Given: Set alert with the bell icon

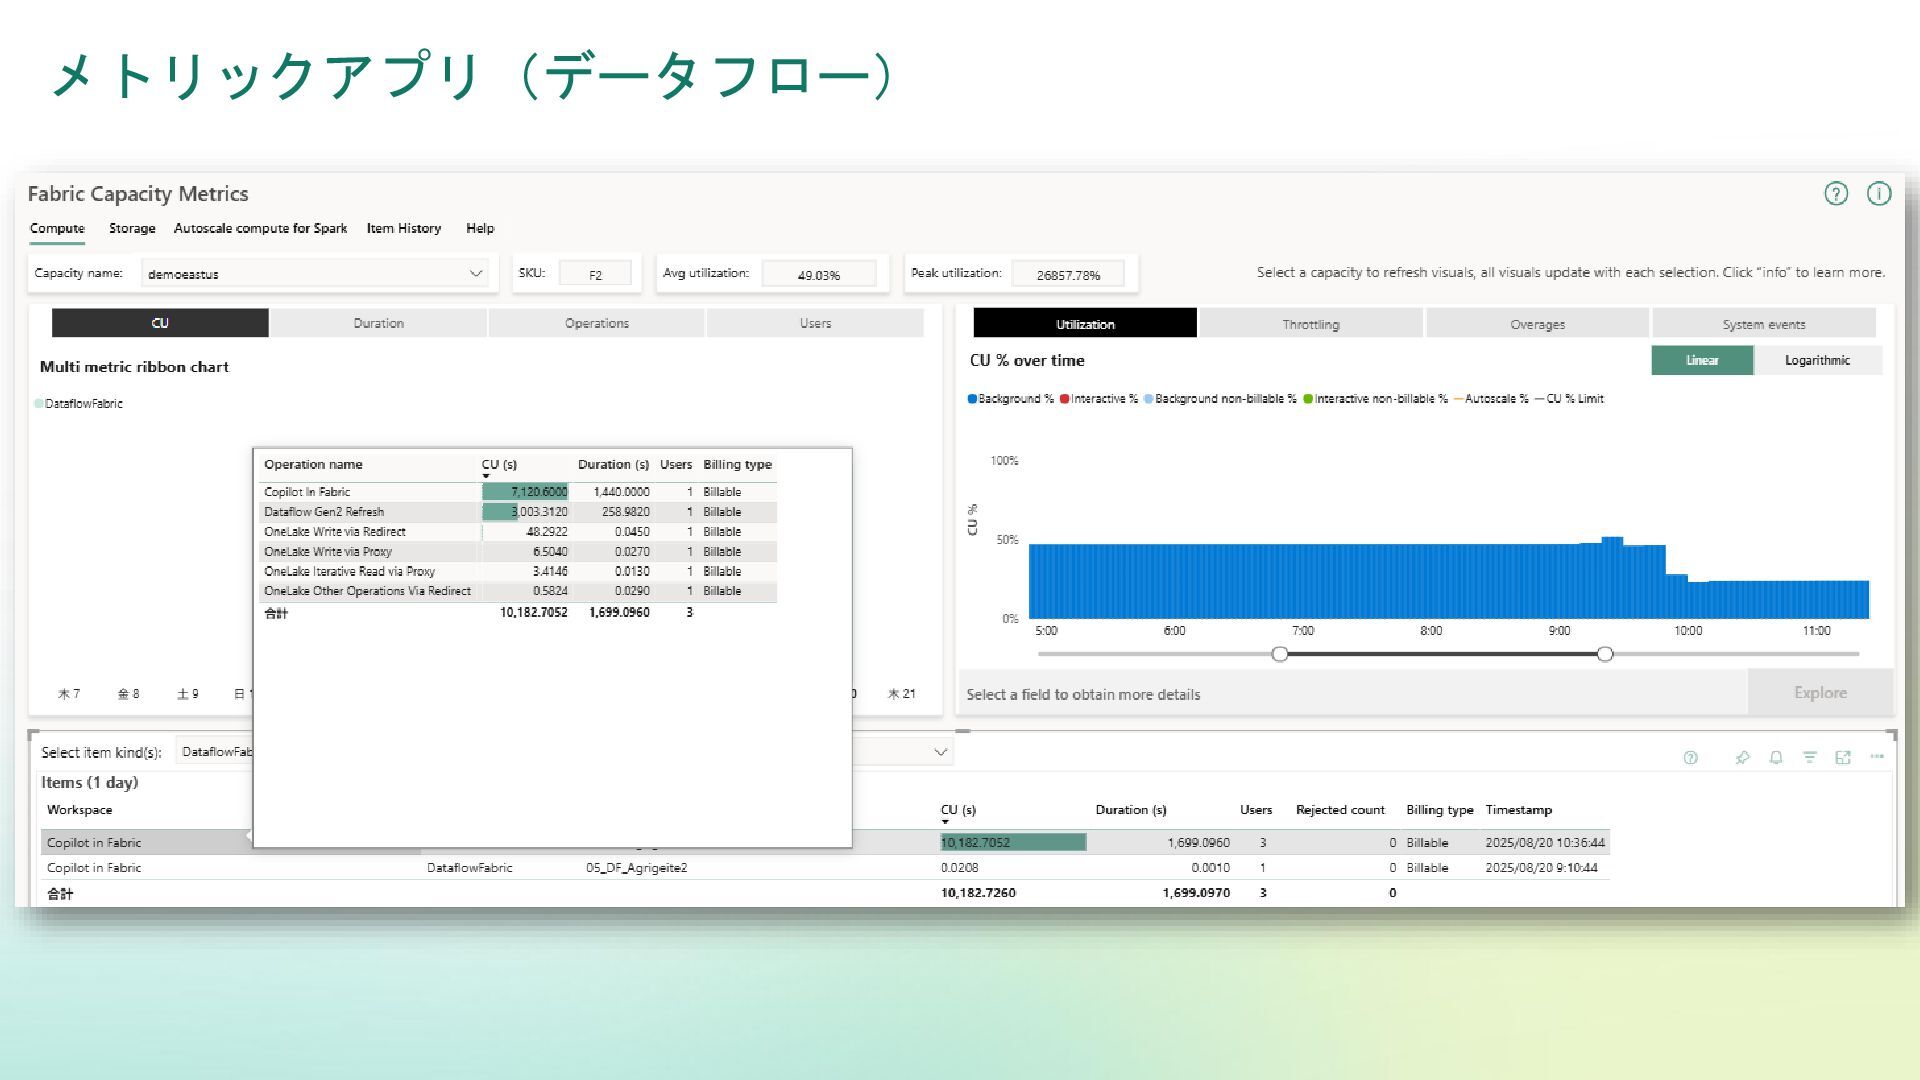Looking at the screenshot, I should click(1776, 758).
